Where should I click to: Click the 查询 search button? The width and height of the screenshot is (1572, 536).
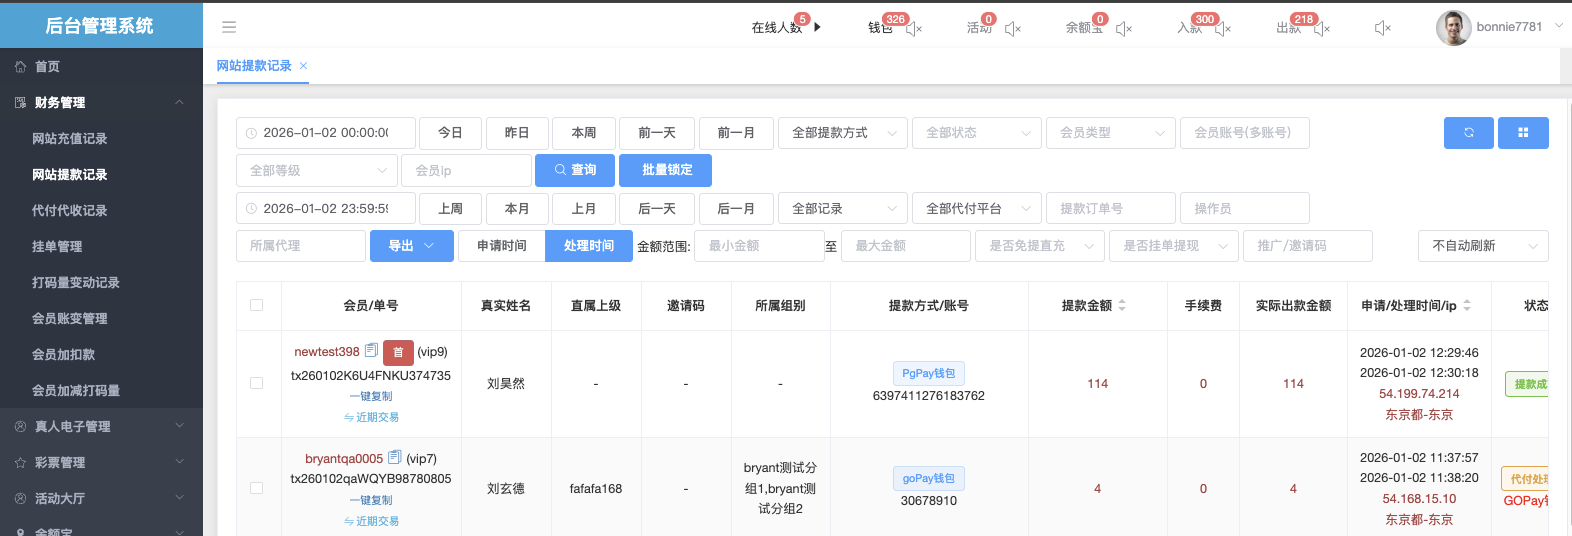pyautogui.click(x=574, y=171)
